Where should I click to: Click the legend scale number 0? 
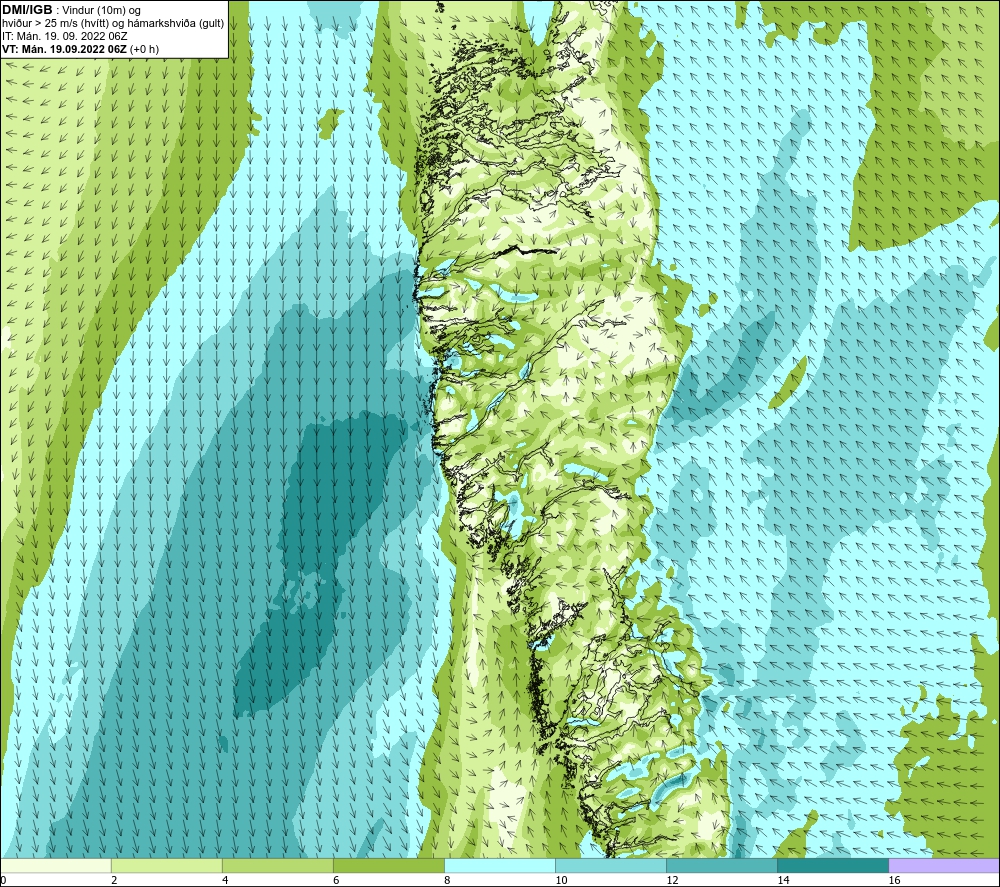pos(4,881)
